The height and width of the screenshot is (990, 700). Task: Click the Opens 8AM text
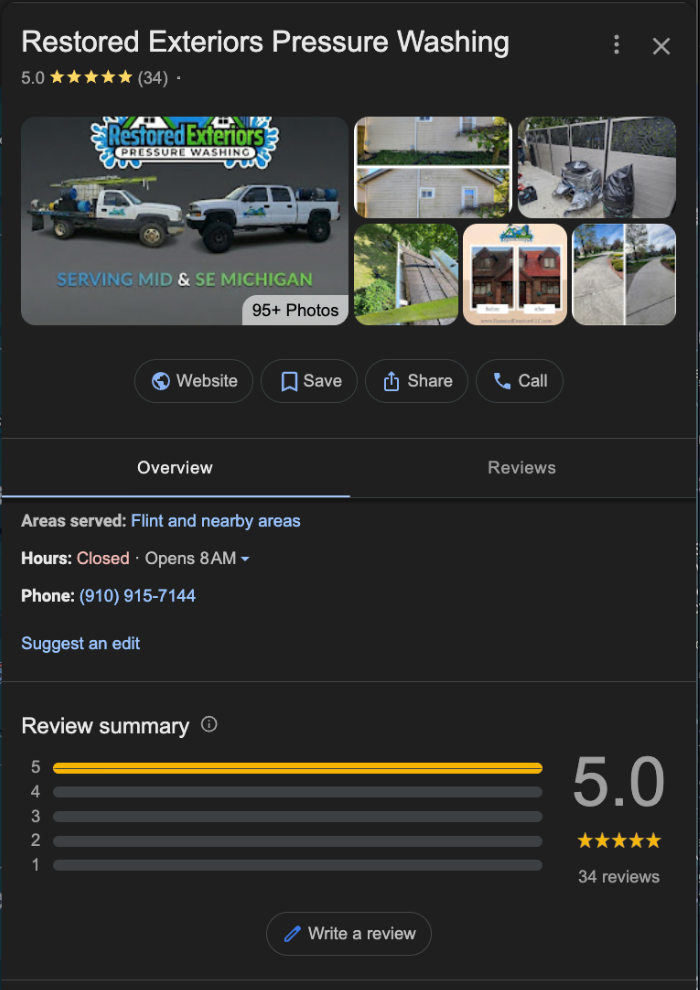click(191, 559)
